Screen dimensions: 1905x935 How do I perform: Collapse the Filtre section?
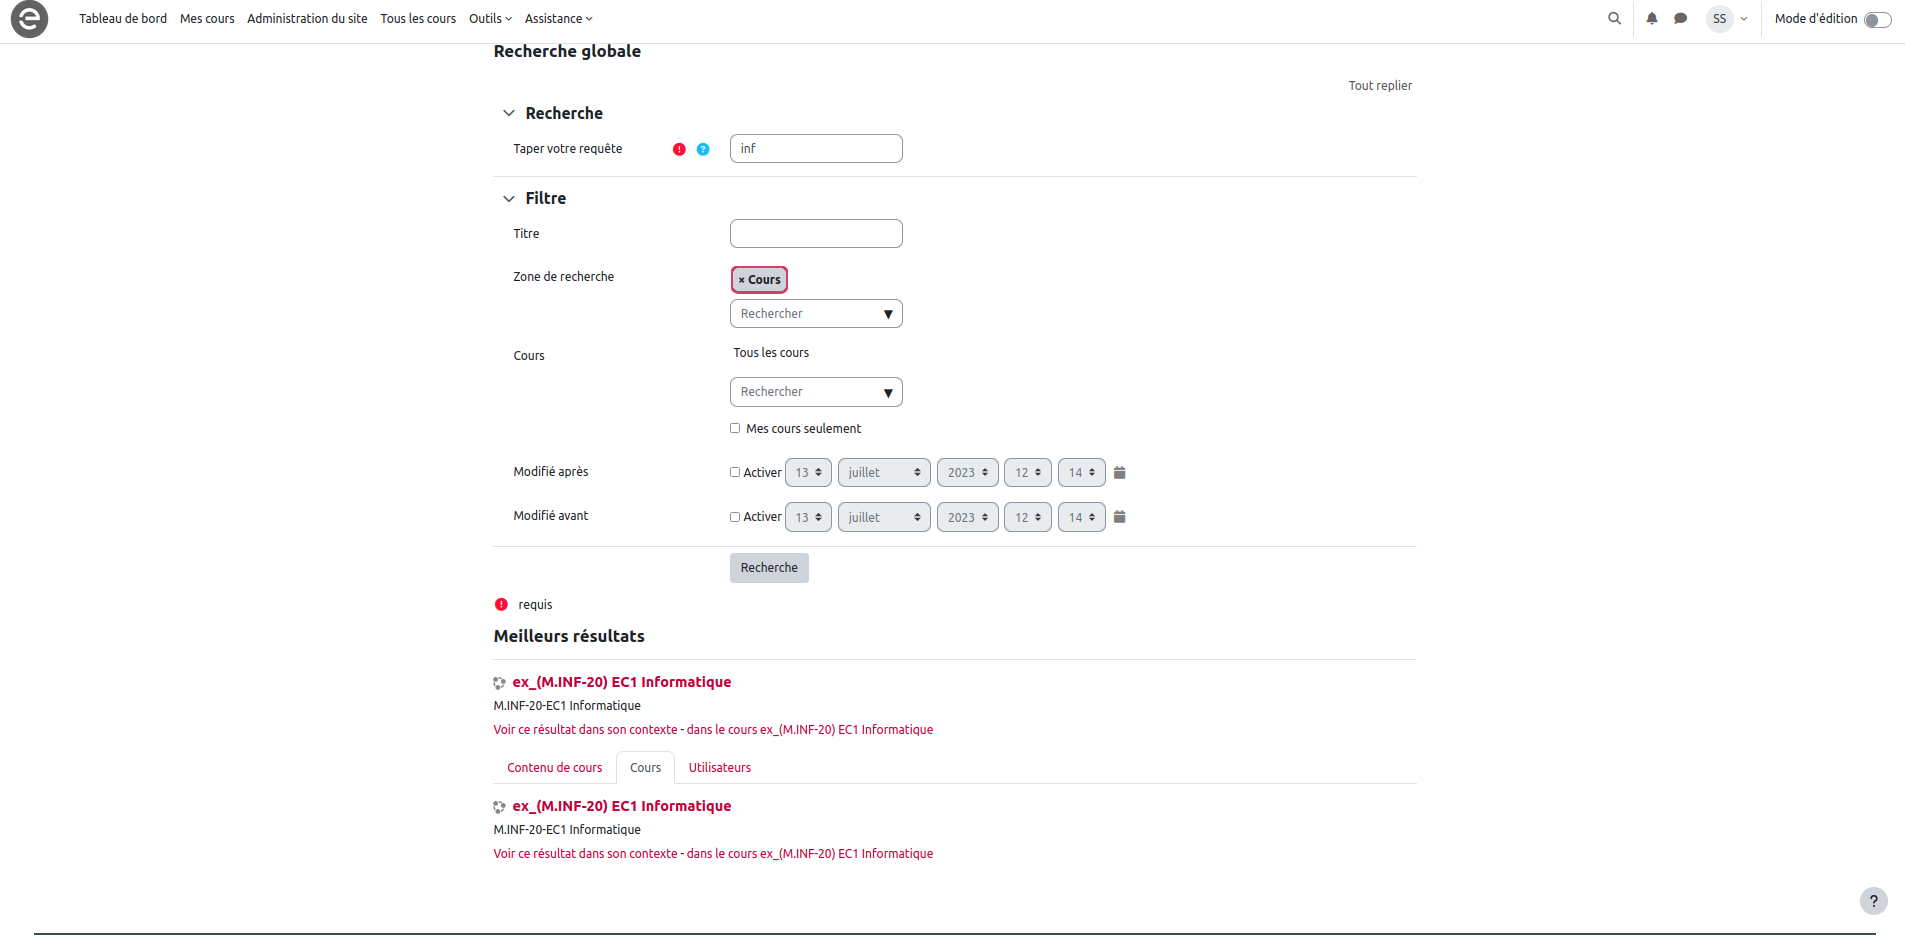509,199
